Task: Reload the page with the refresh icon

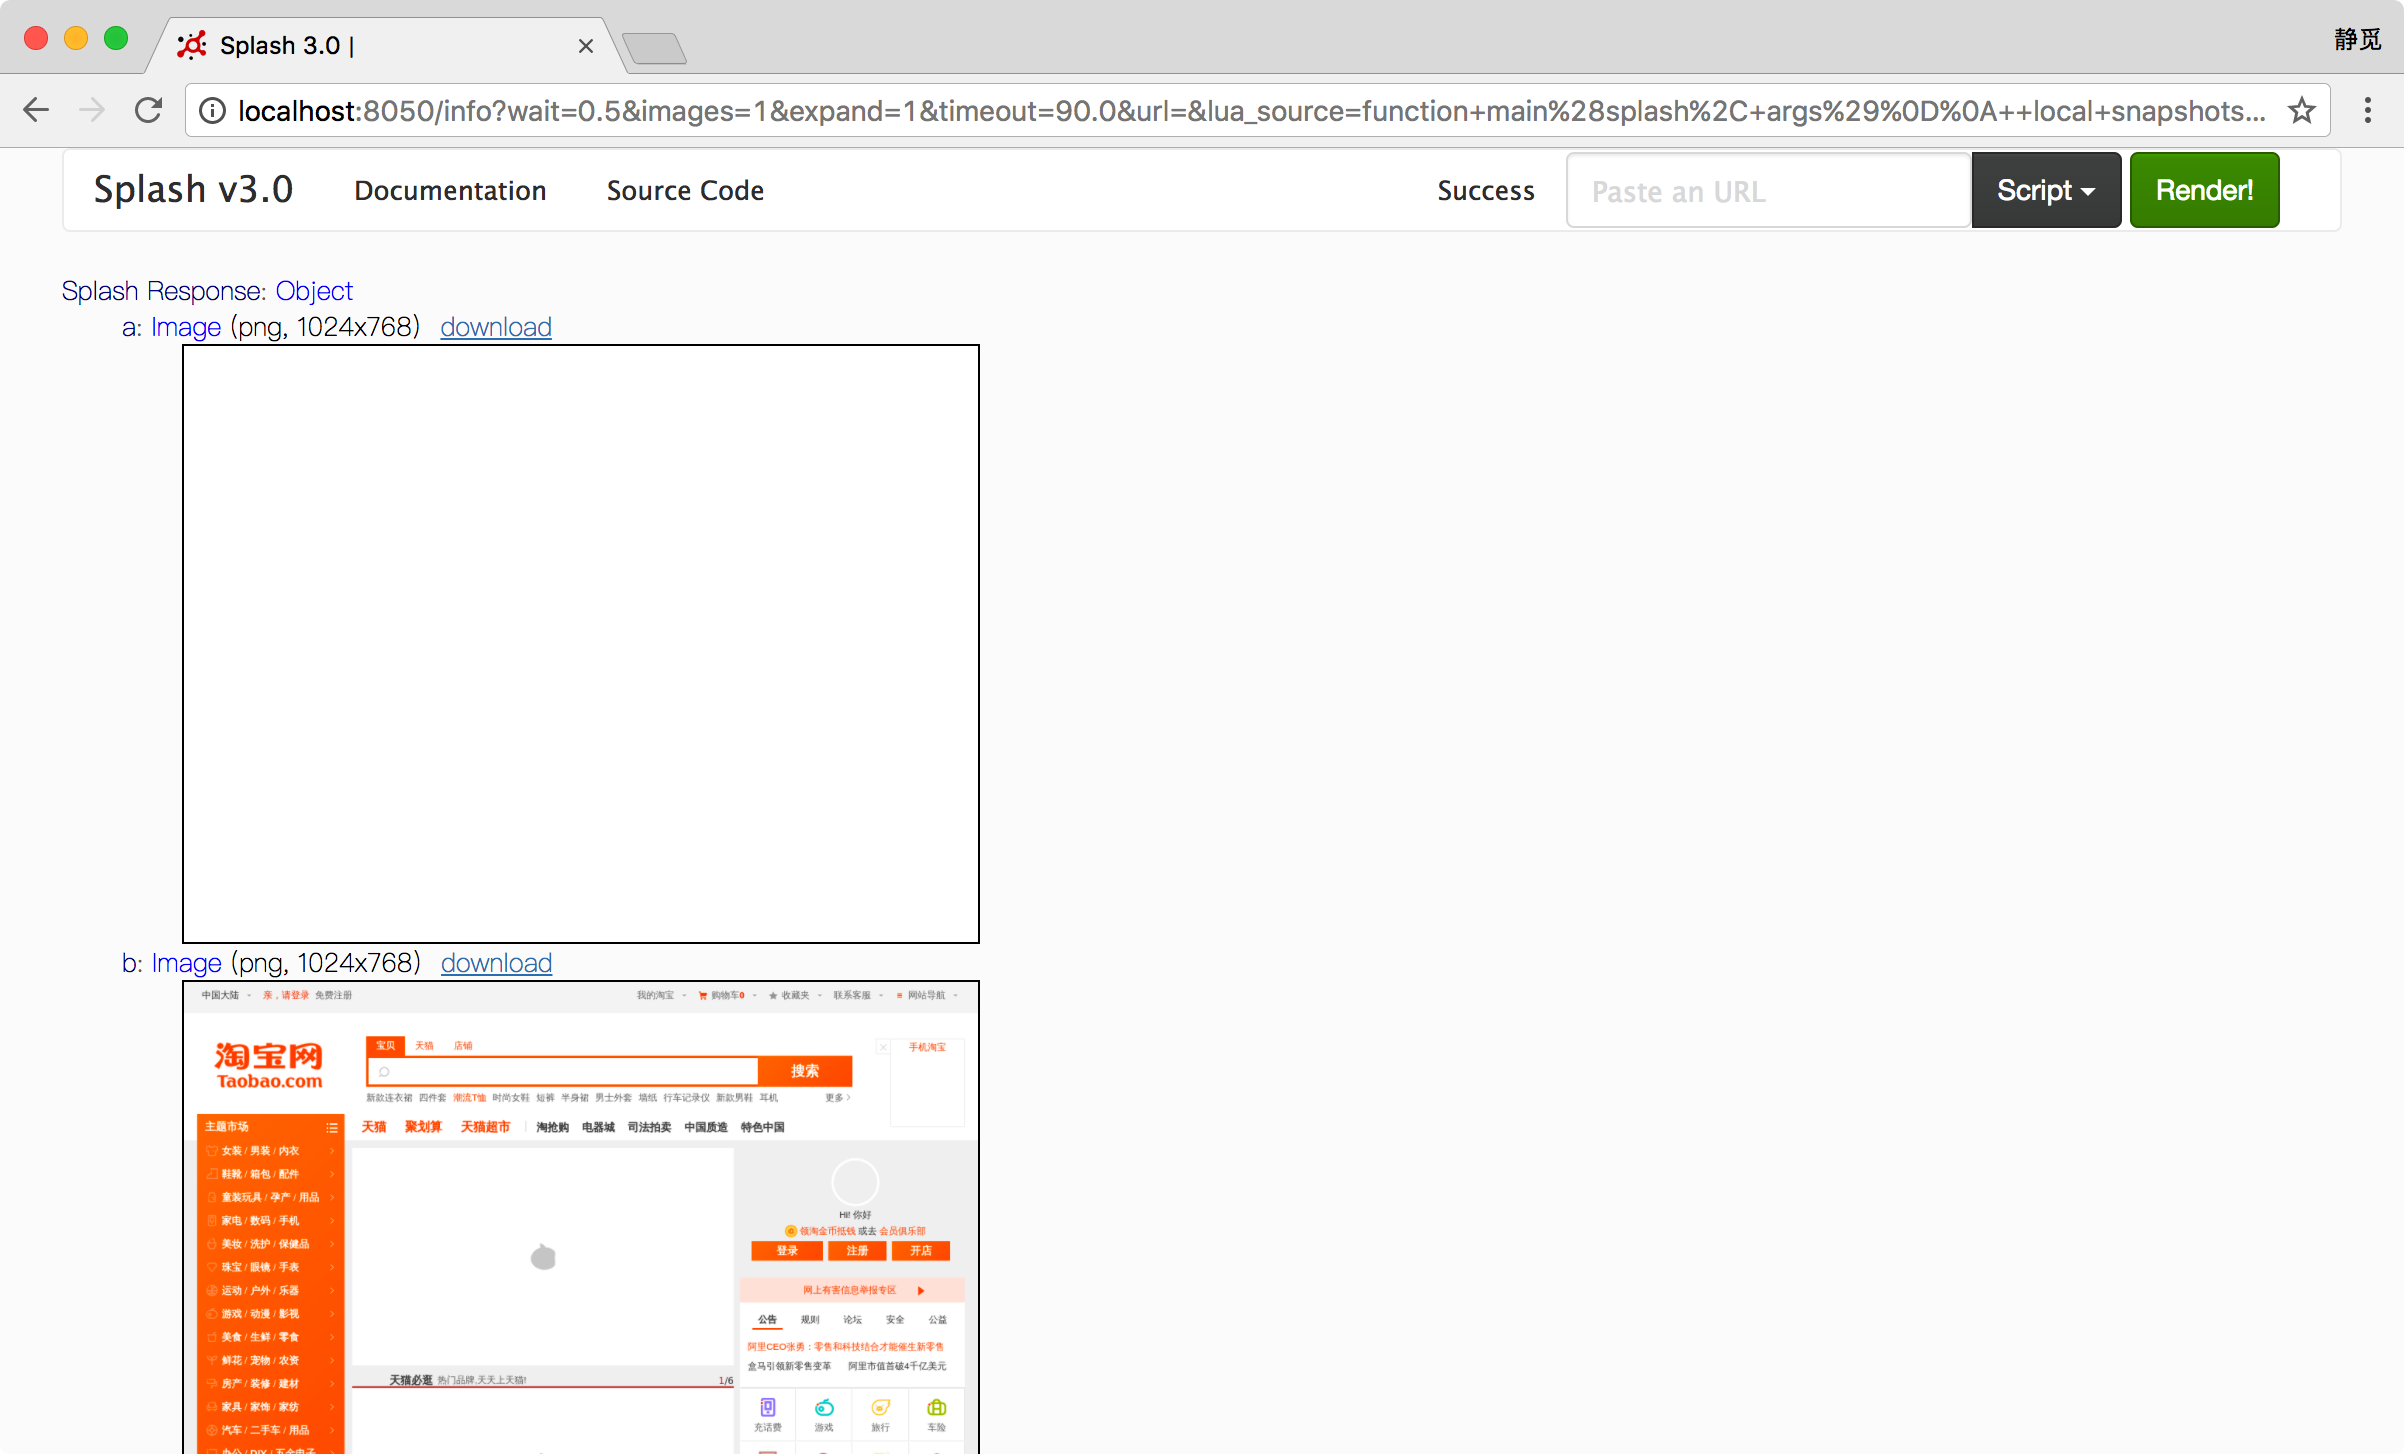Action: point(149,110)
